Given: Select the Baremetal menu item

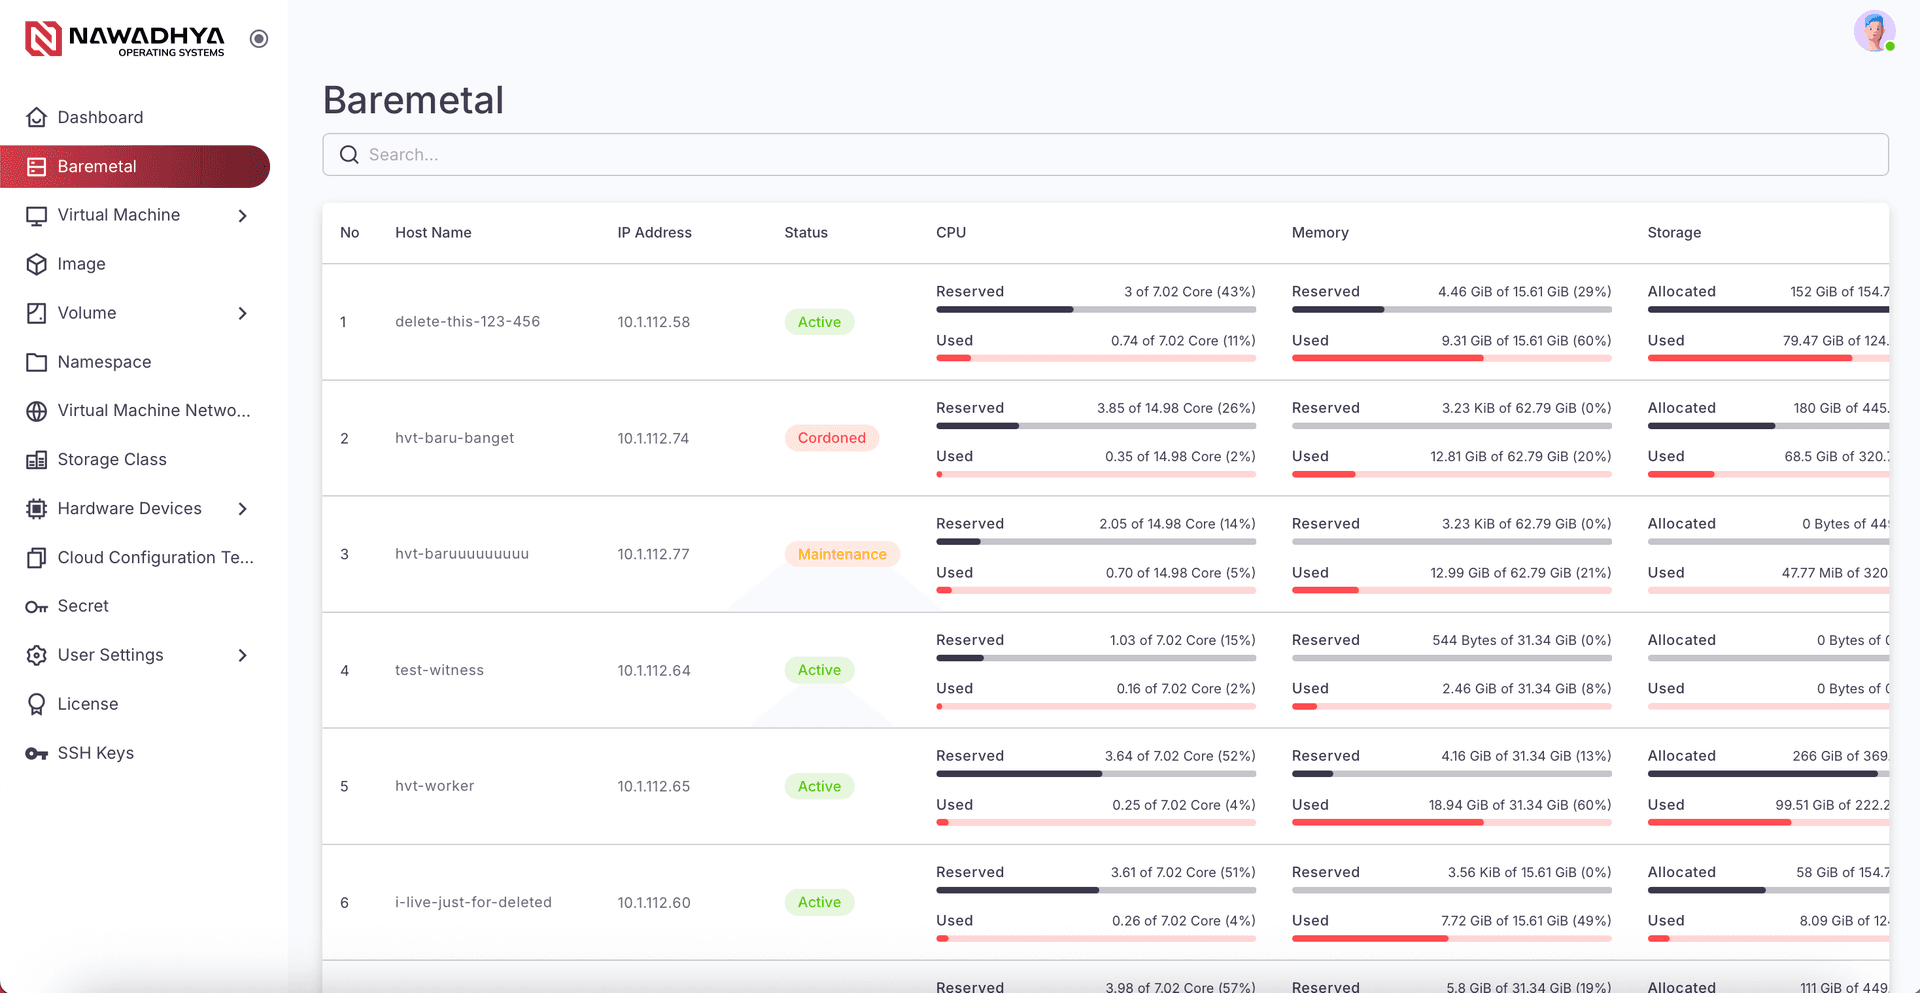Looking at the screenshot, I should [135, 166].
